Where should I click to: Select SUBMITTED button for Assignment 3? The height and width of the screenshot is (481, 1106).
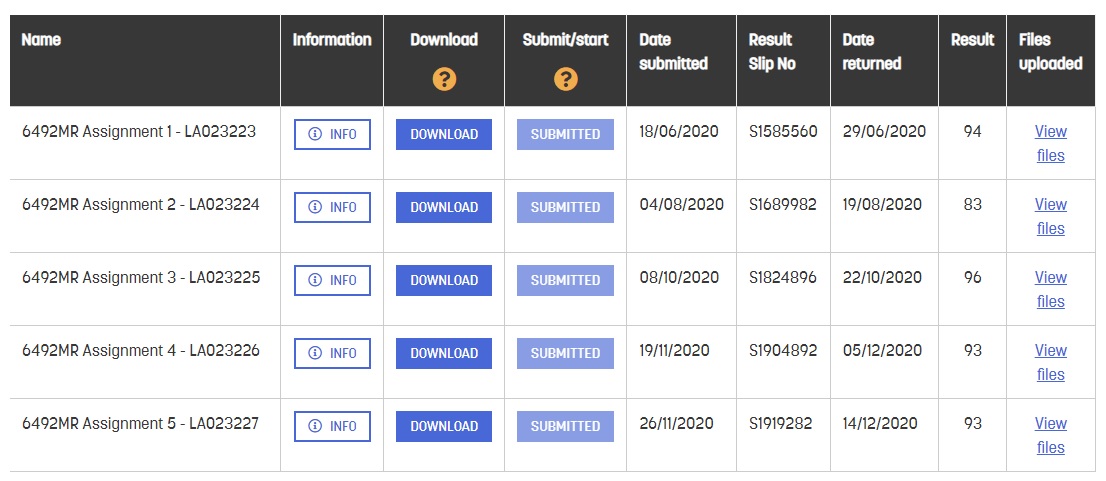[565, 281]
